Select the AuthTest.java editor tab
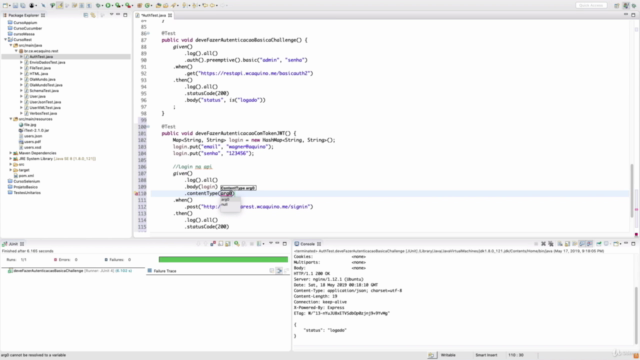The height and width of the screenshot is (360, 640). [154, 15]
